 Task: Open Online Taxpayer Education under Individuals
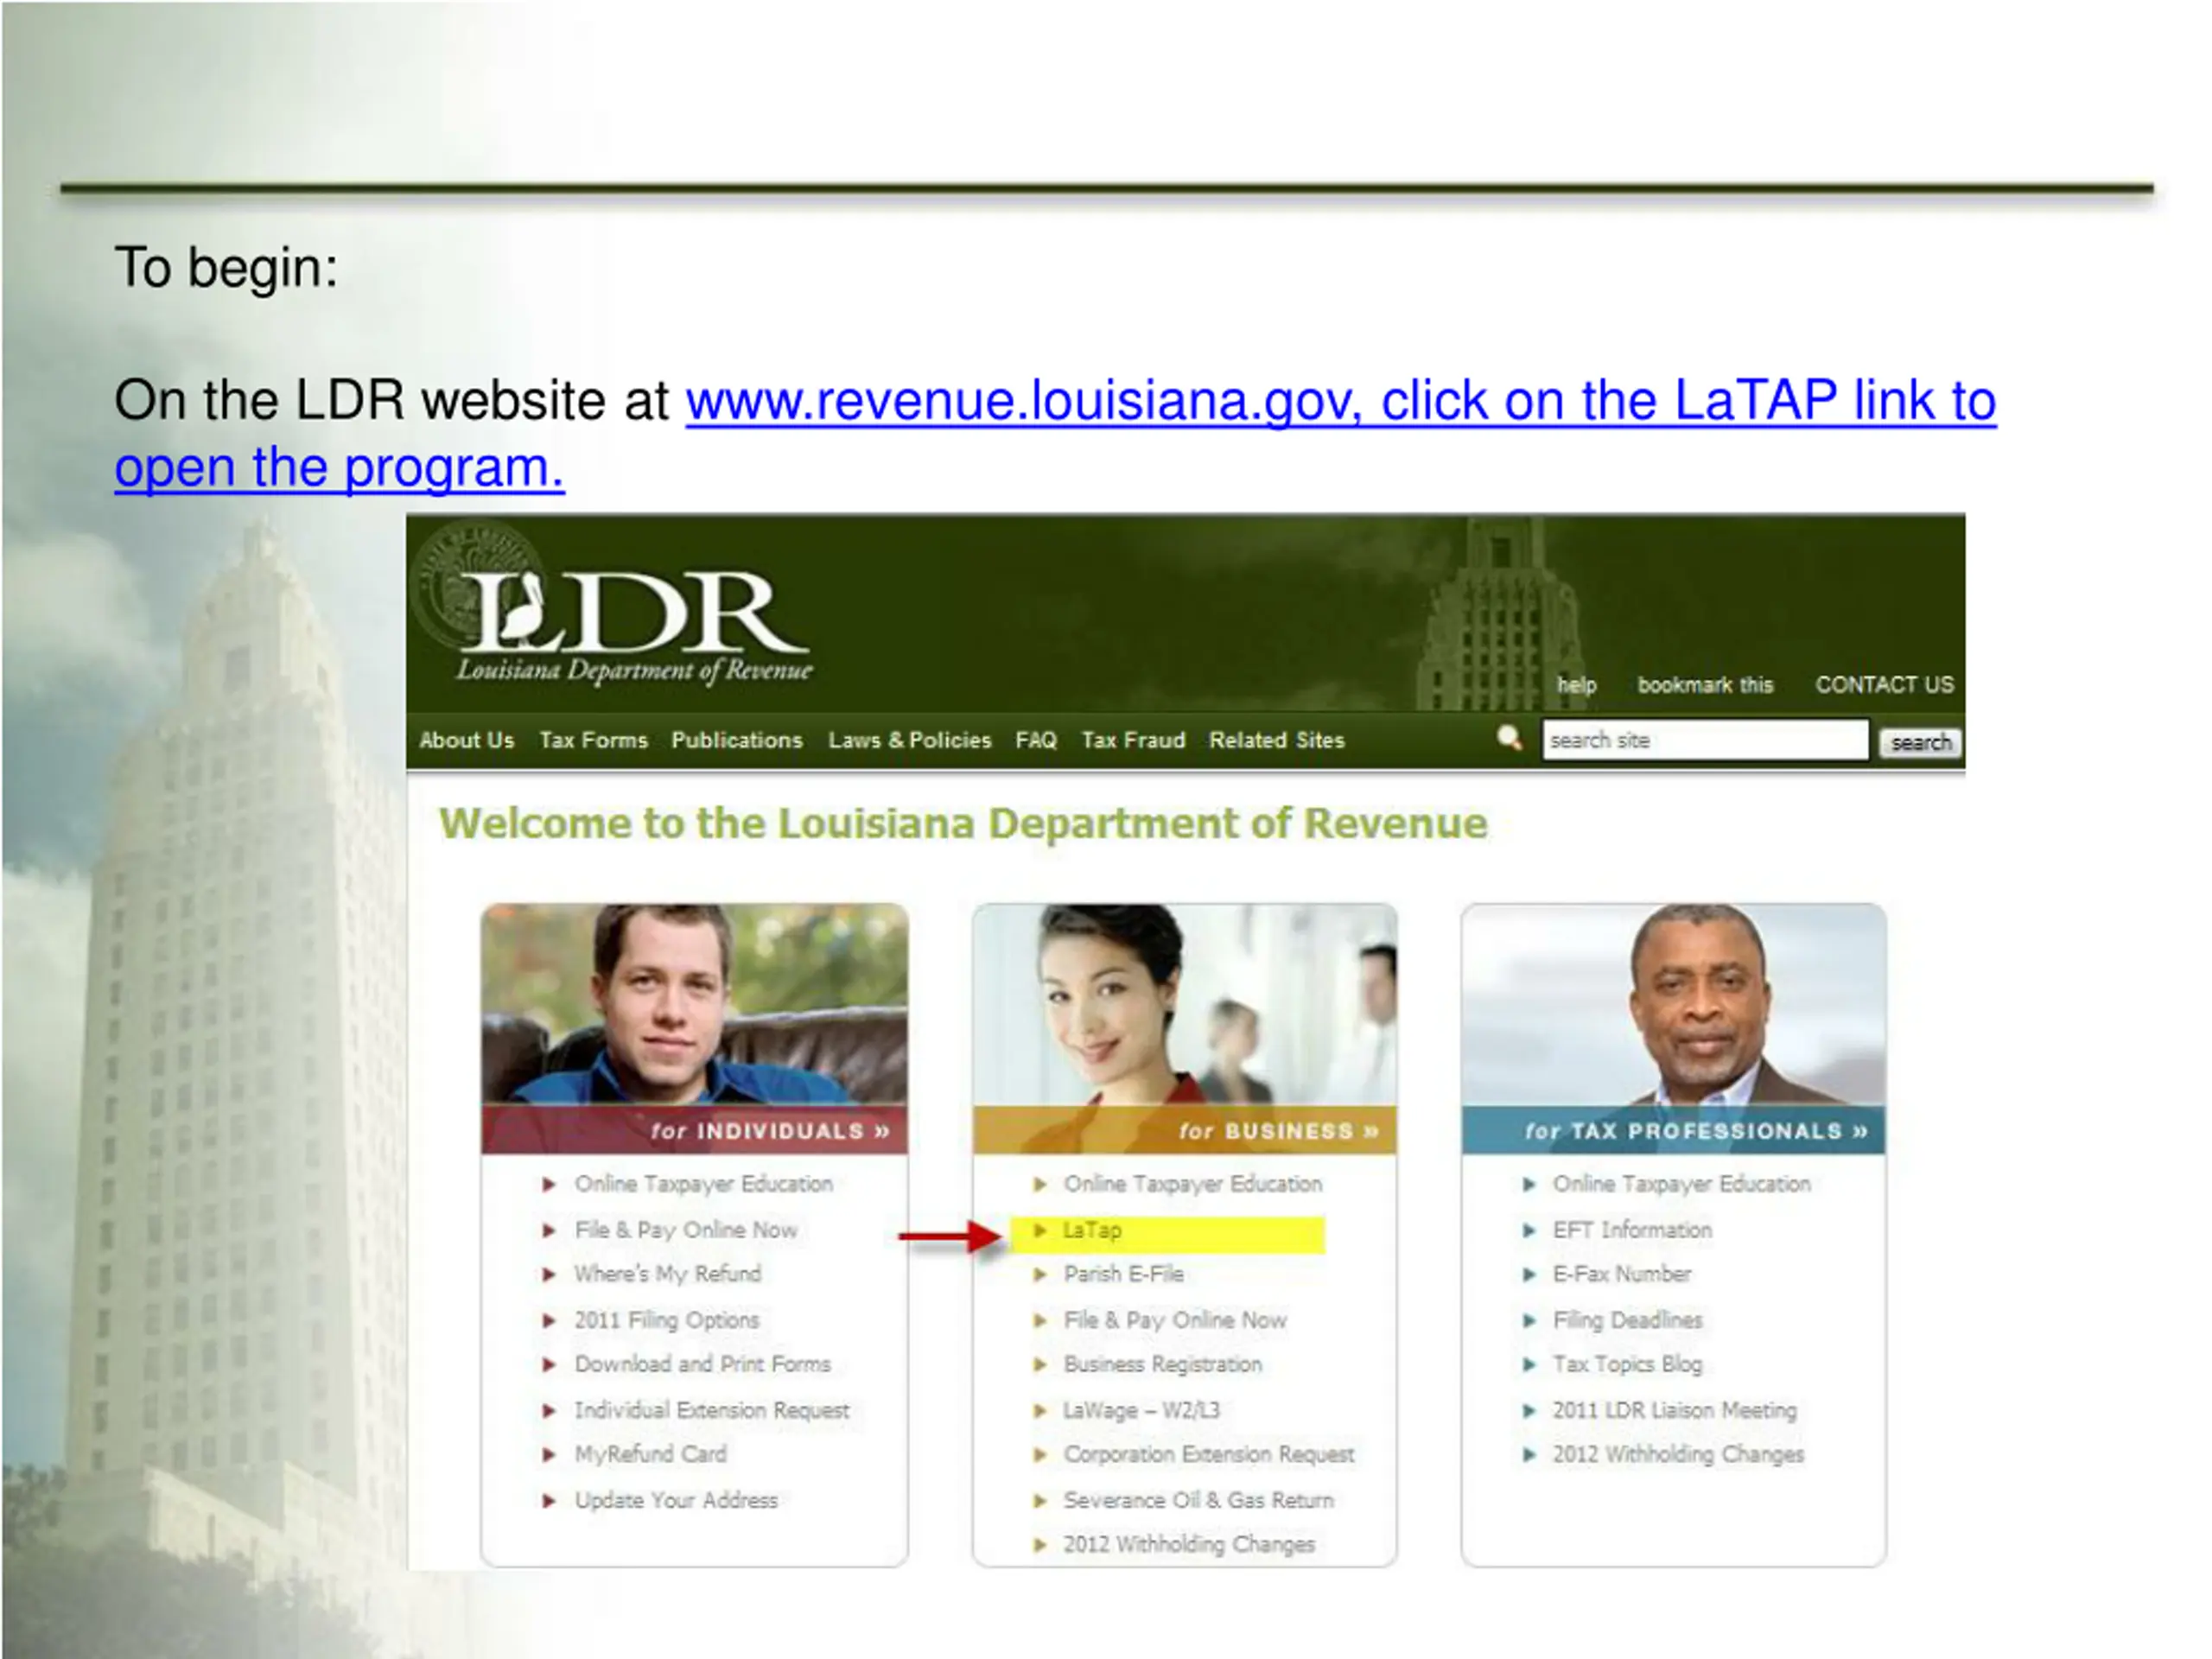tap(703, 1184)
